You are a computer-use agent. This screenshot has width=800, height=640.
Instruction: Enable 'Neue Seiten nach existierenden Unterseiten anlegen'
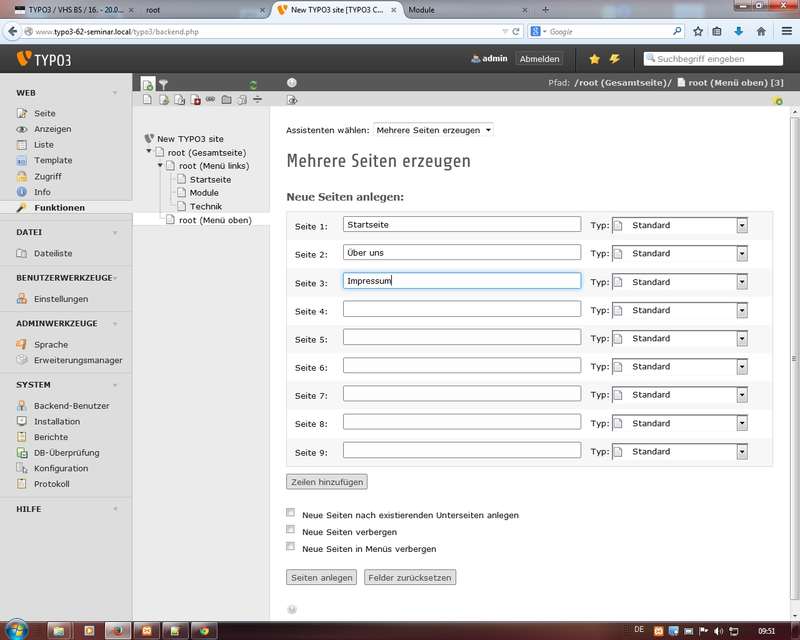pyautogui.click(x=291, y=512)
